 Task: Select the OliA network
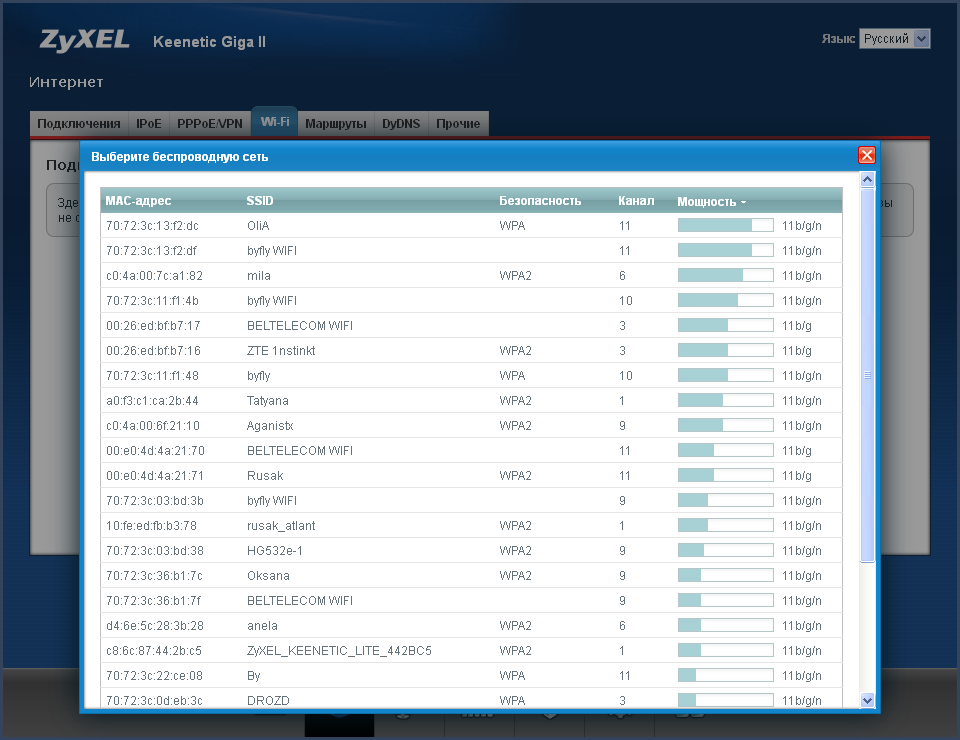471,226
